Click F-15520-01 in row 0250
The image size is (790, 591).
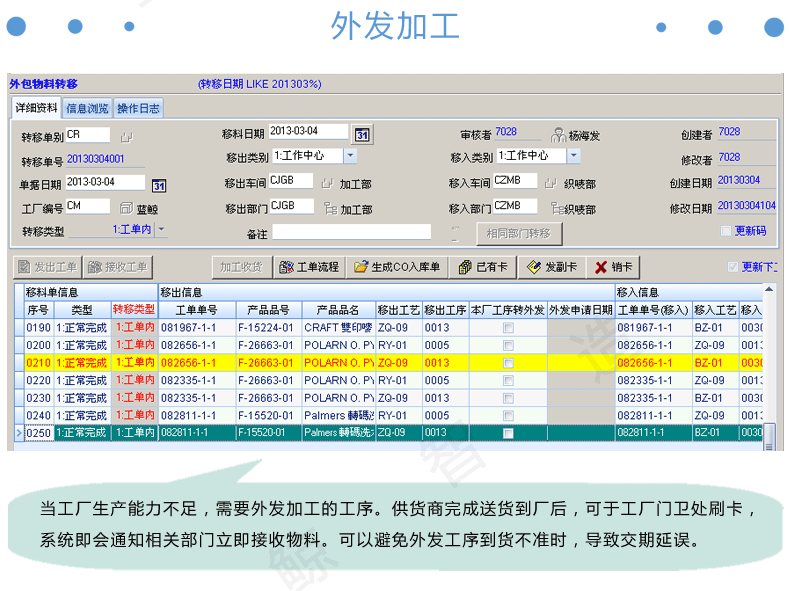coord(269,433)
